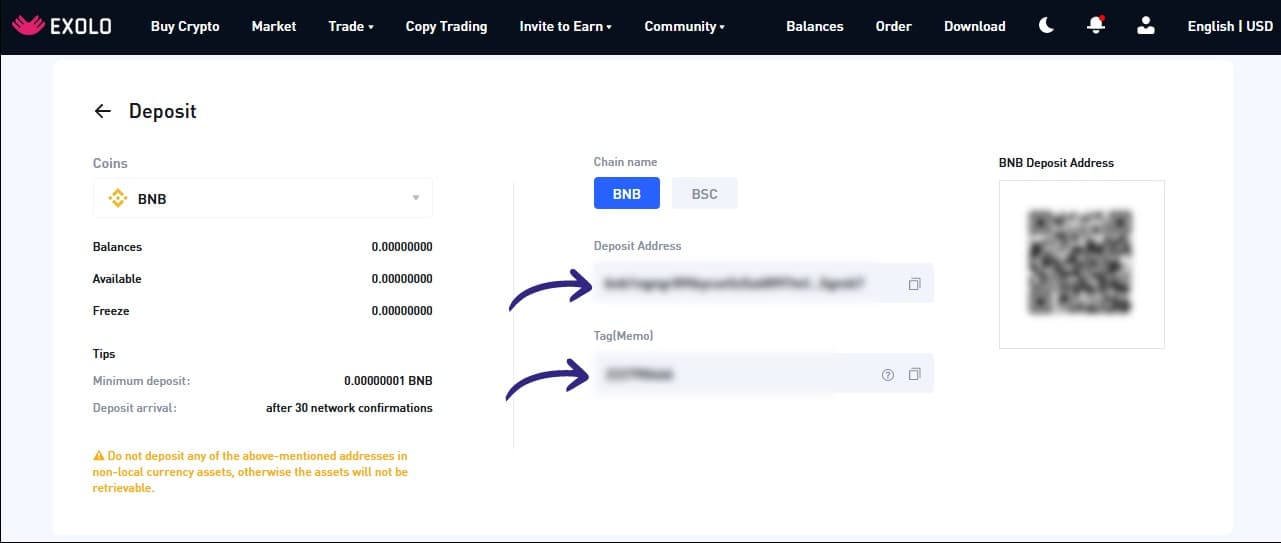Expand the Community menu

(x=685, y=26)
